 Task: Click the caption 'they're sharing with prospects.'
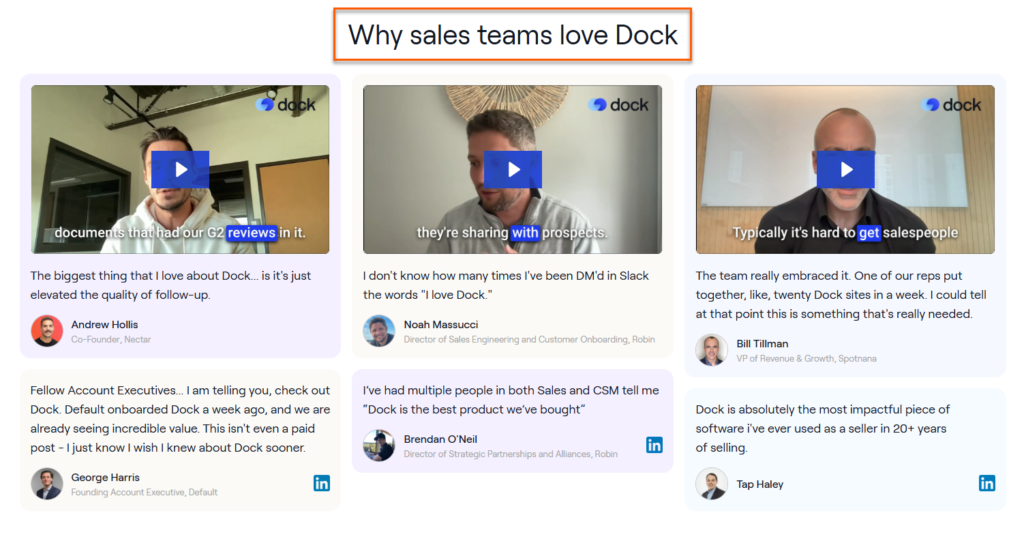[x=512, y=233]
